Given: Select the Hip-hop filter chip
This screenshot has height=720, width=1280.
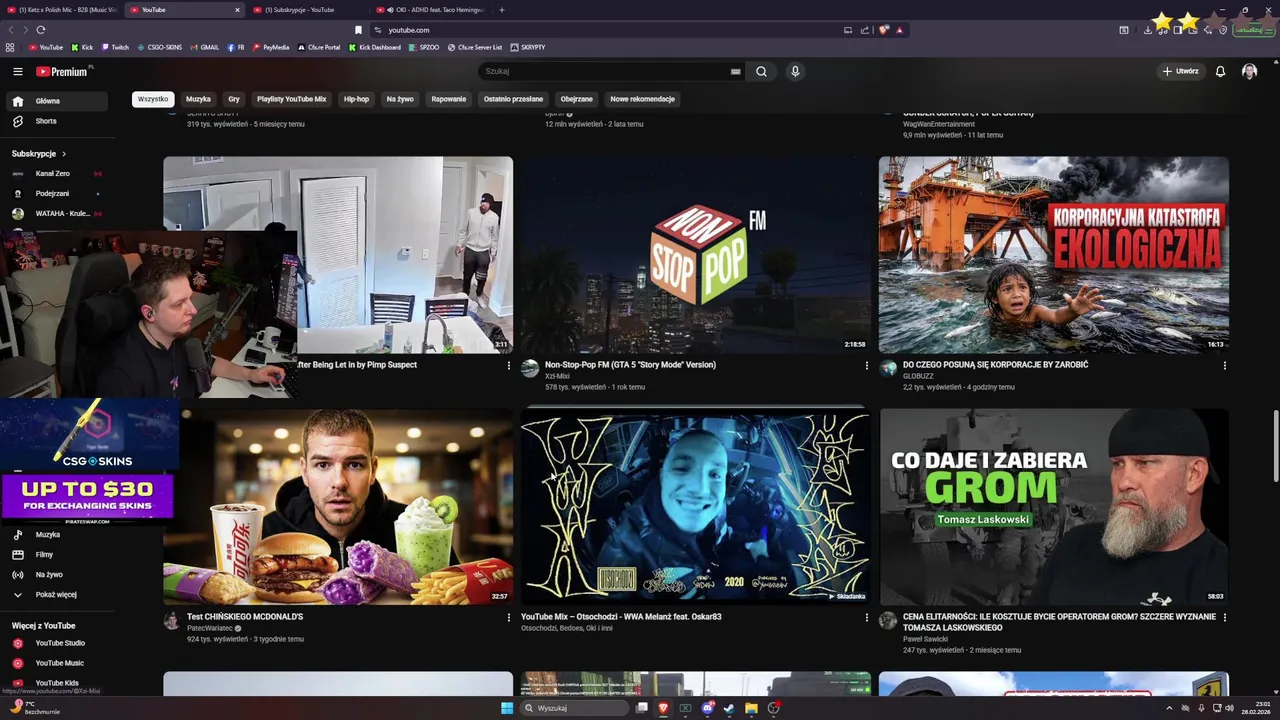Looking at the screenshot, I should point(356,99).
